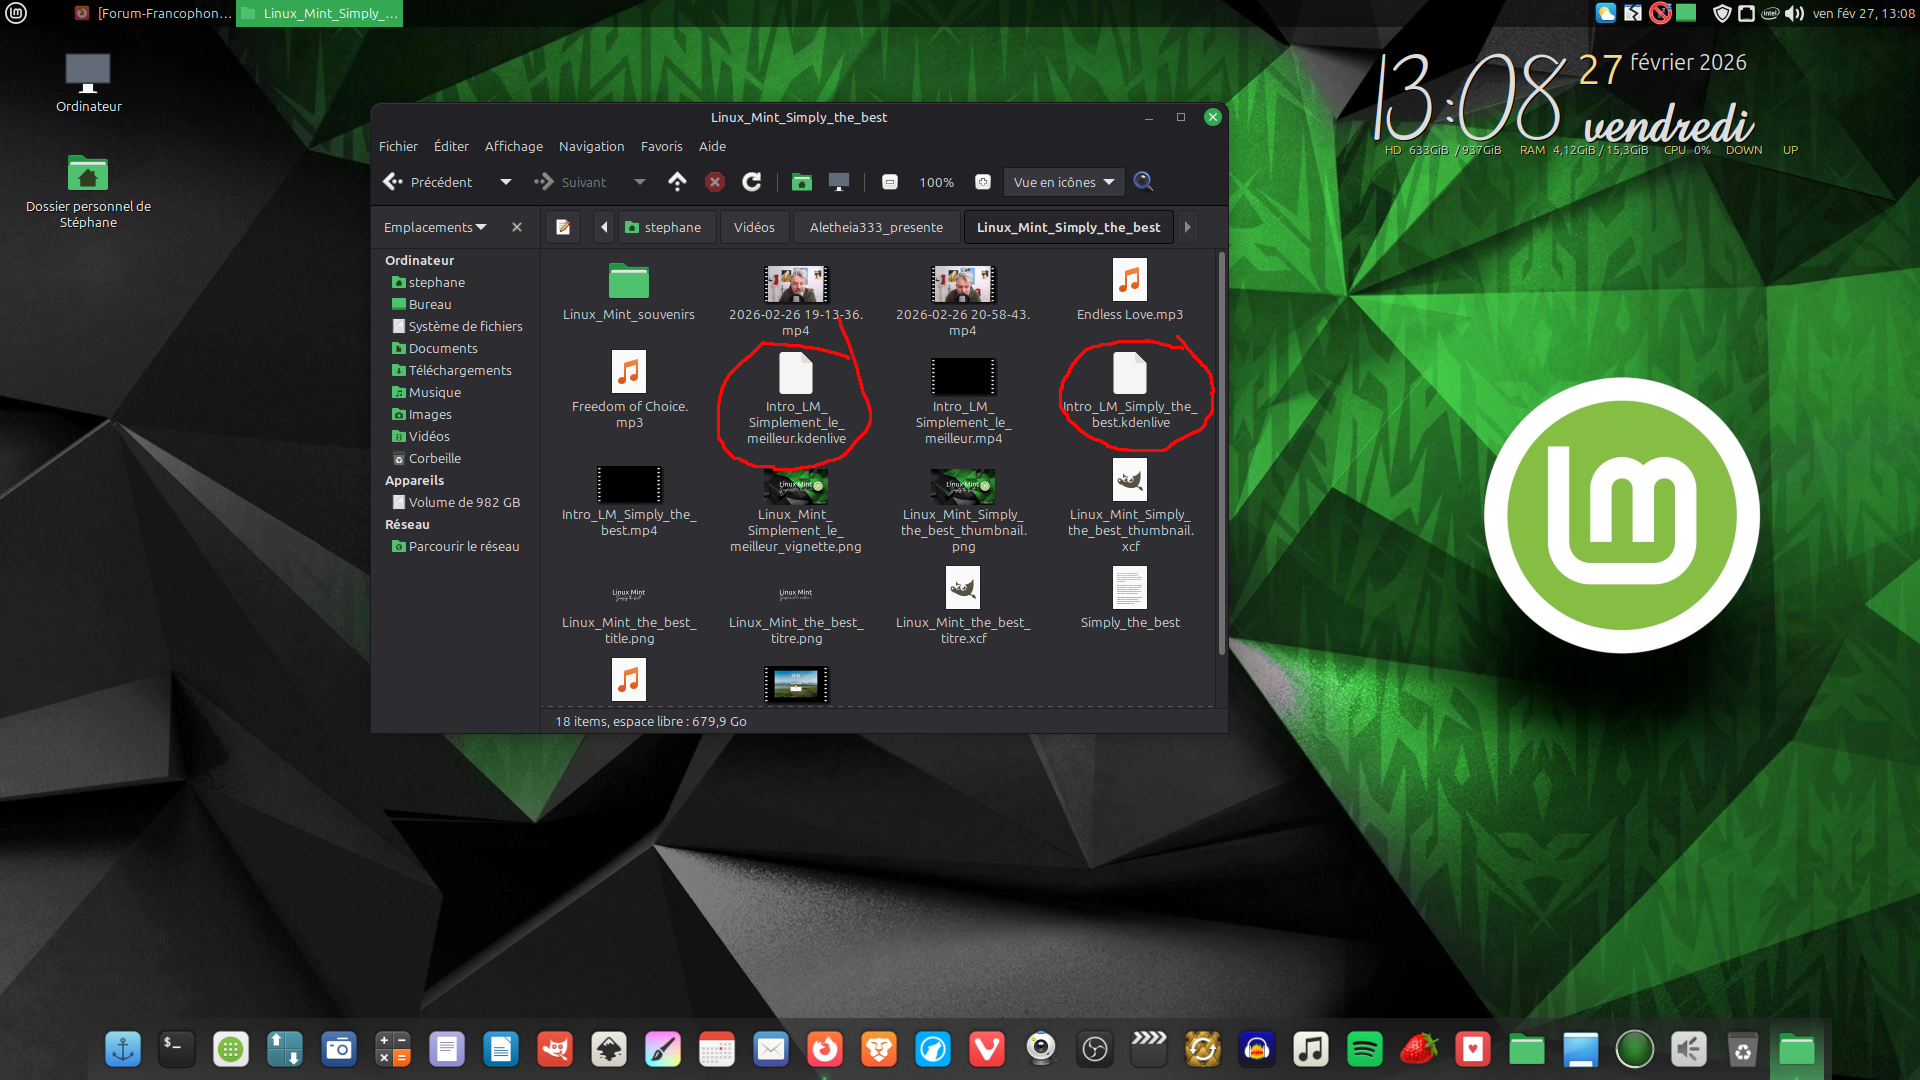1920x1080 pixels.
Task: Select Volume de 982 GB device
Action: [457, 503]
